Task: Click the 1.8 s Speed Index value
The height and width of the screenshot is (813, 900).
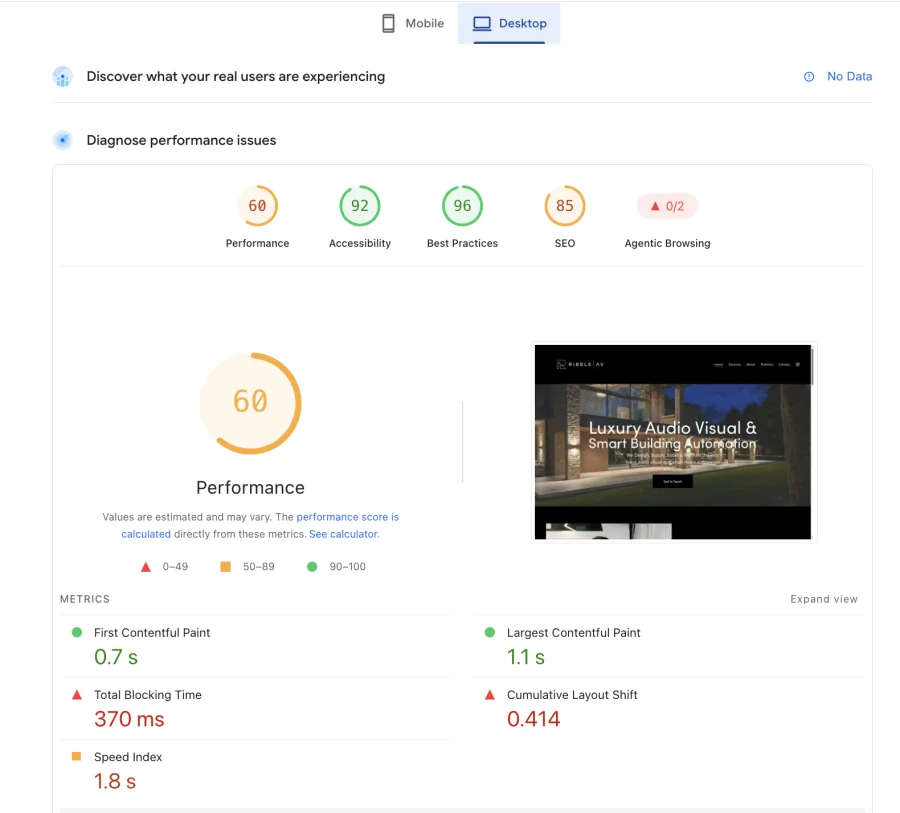Action: (x=115, y=781)
